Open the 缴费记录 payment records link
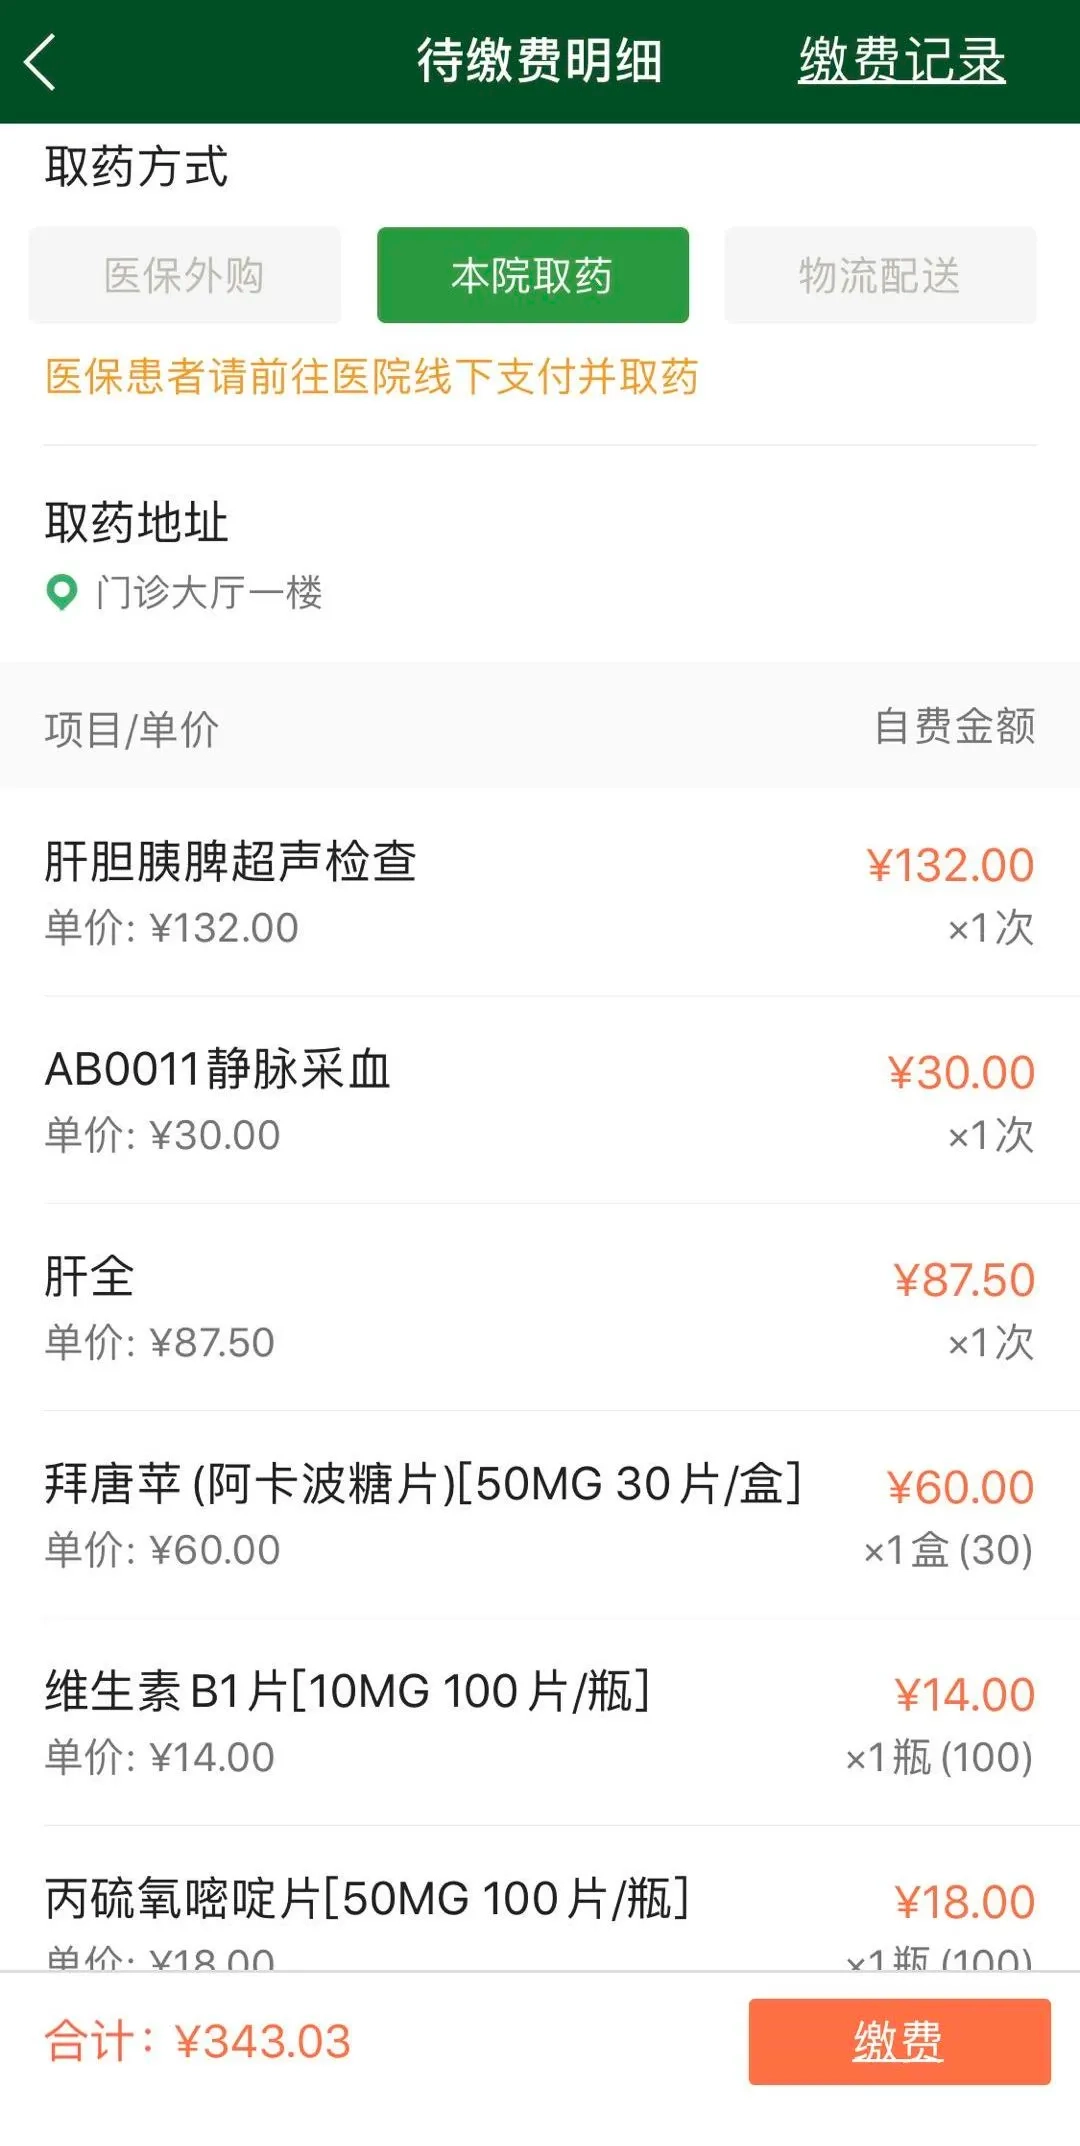The image size is (1080, 2146). (901, 60)
